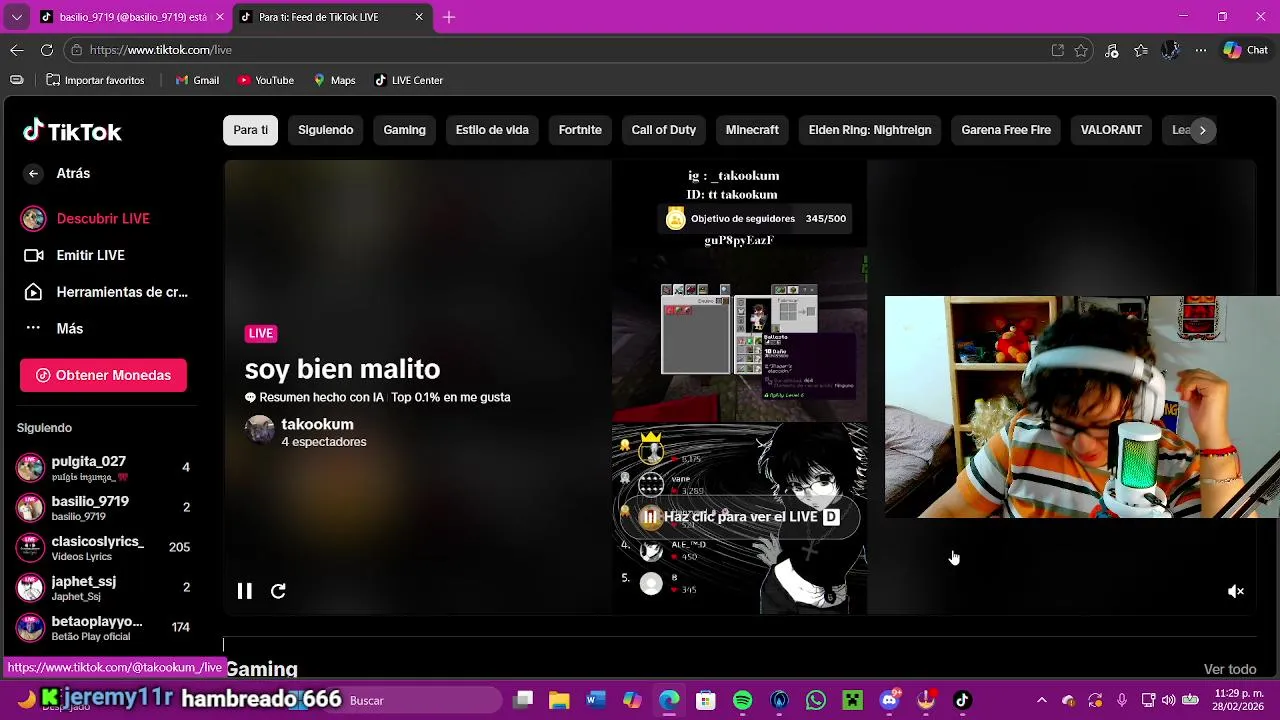1280x720 pixels.
Task: Select the Fortnite category tab
Action: click(x=580, y=130)
